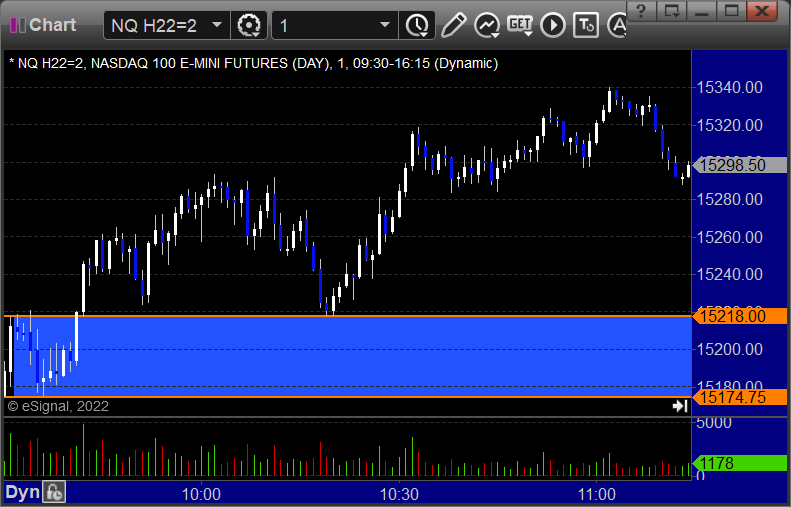The height and width of the screenshot is (507, 791).
Task: Click the 15200.00 price axis label
Action: point(729,349)
